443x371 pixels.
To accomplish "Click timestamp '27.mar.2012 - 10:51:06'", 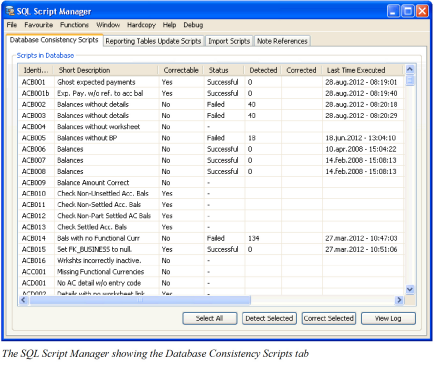I will click(361, 249).
